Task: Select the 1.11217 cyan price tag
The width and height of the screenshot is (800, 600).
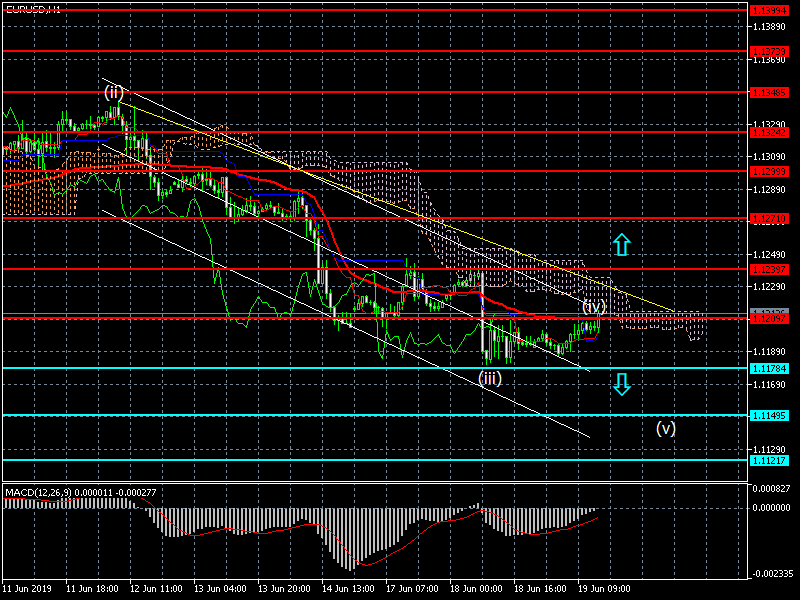Action: (x=769, y=461)
